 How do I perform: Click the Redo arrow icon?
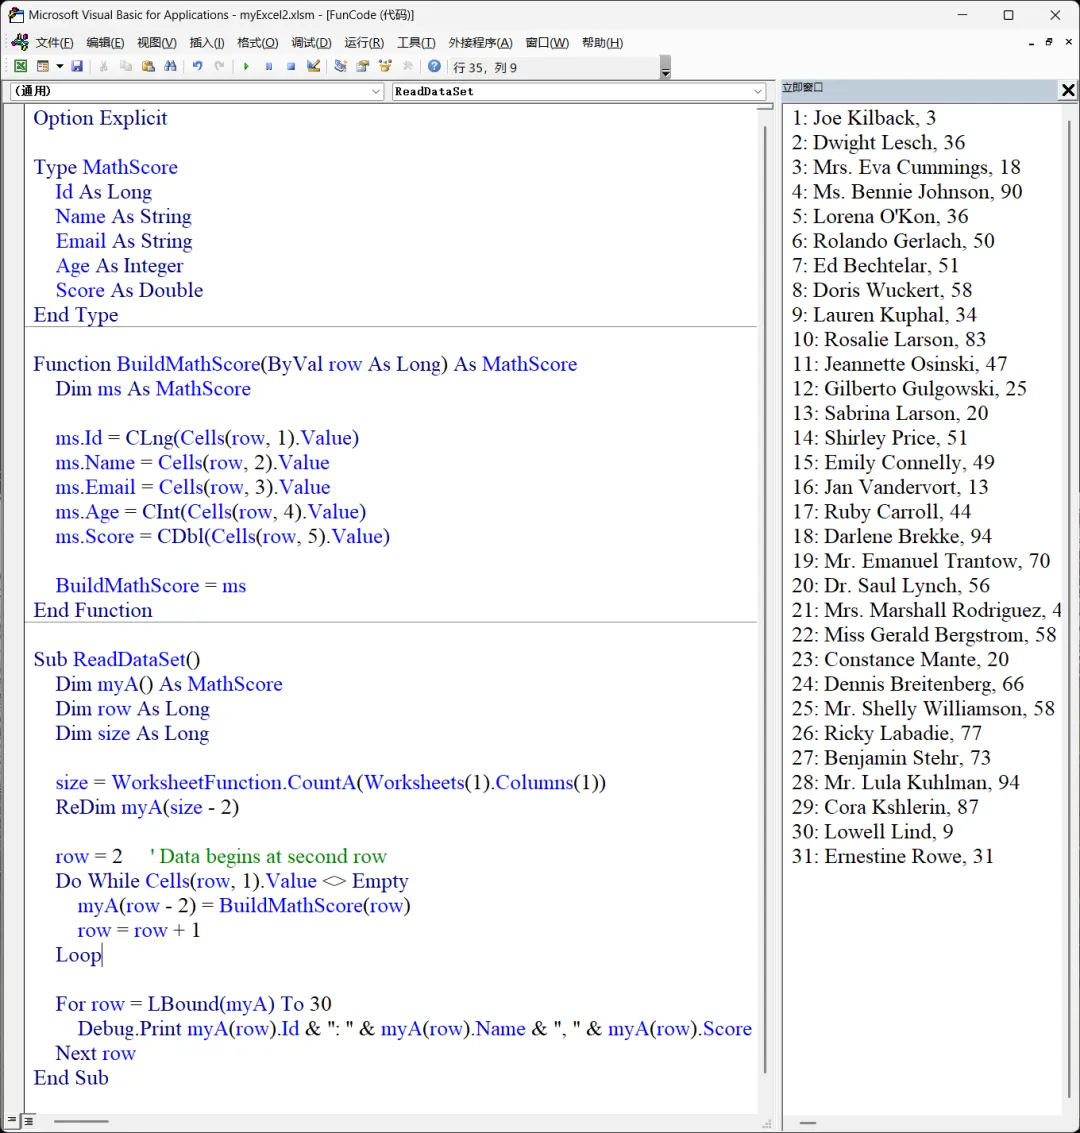(x=220, y=66)
